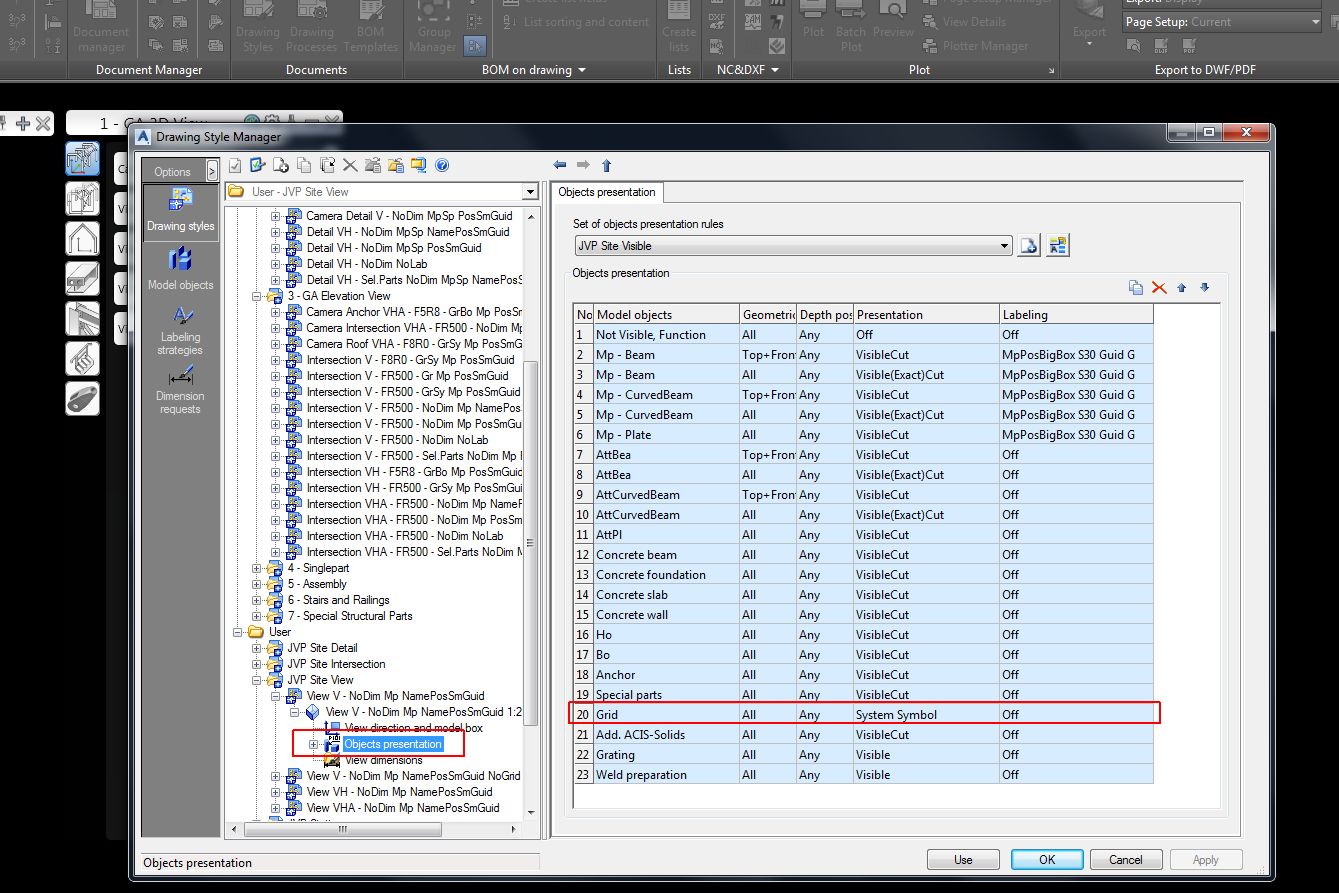1339x893 pixels.
Task: Expand the 4 - Singlepart tree node
Action: [x=257, y=567]
